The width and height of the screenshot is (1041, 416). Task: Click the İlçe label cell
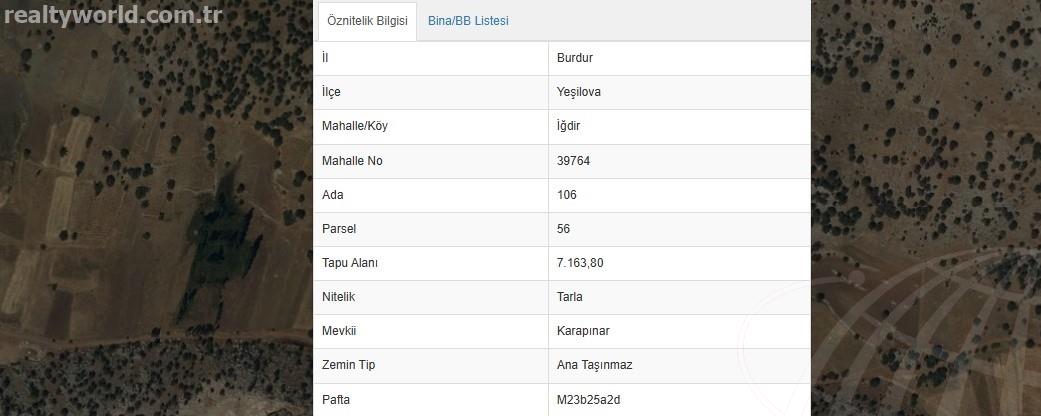pyautogui.click(x=431, y=92)
